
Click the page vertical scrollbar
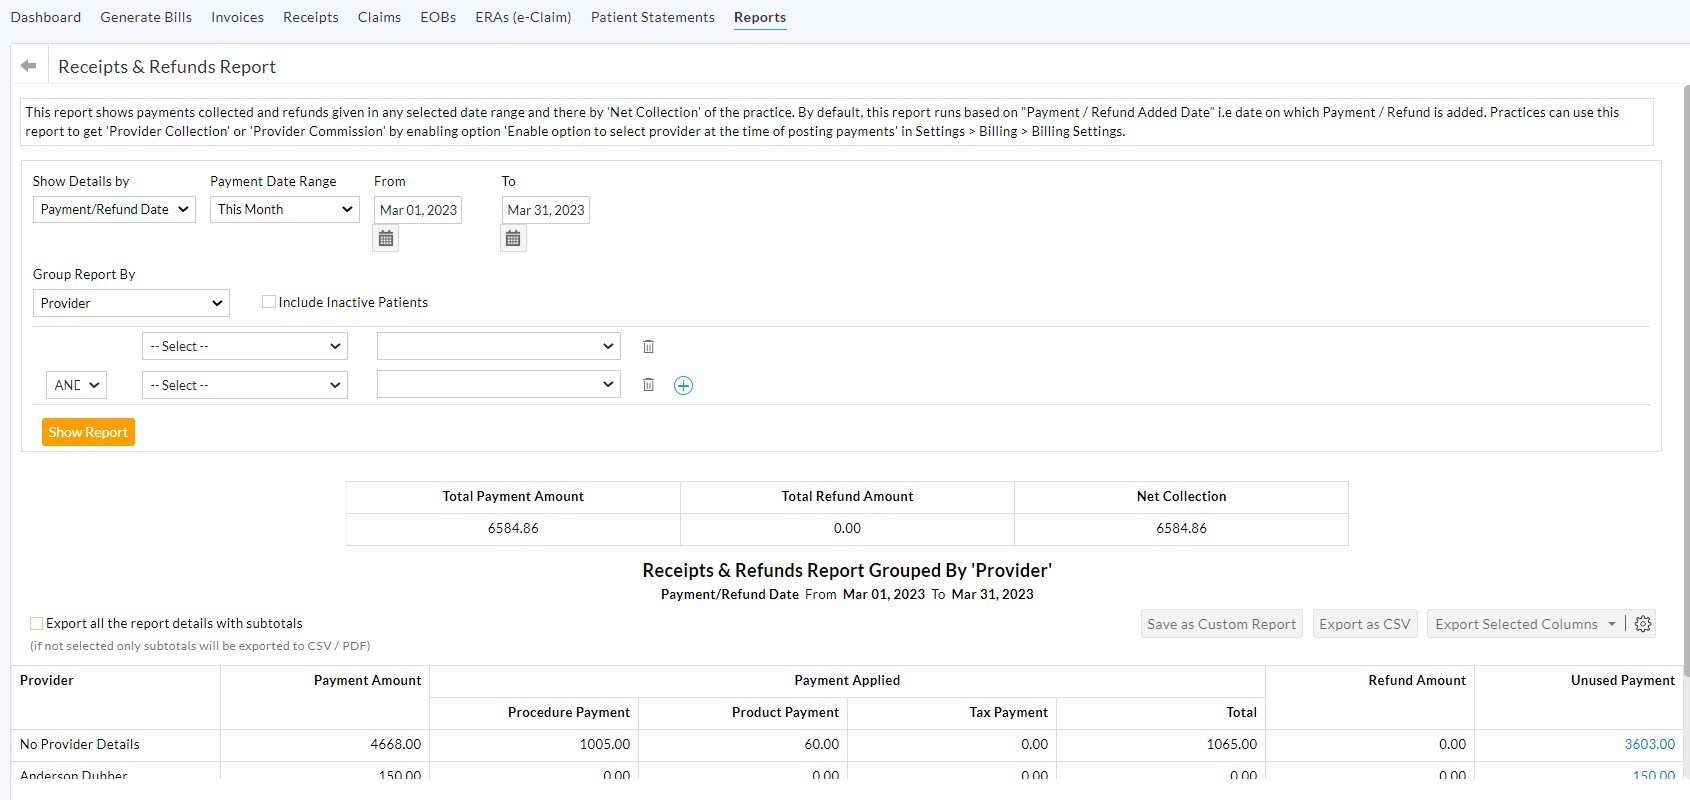pyautogui.click(x=1686, y=380)
